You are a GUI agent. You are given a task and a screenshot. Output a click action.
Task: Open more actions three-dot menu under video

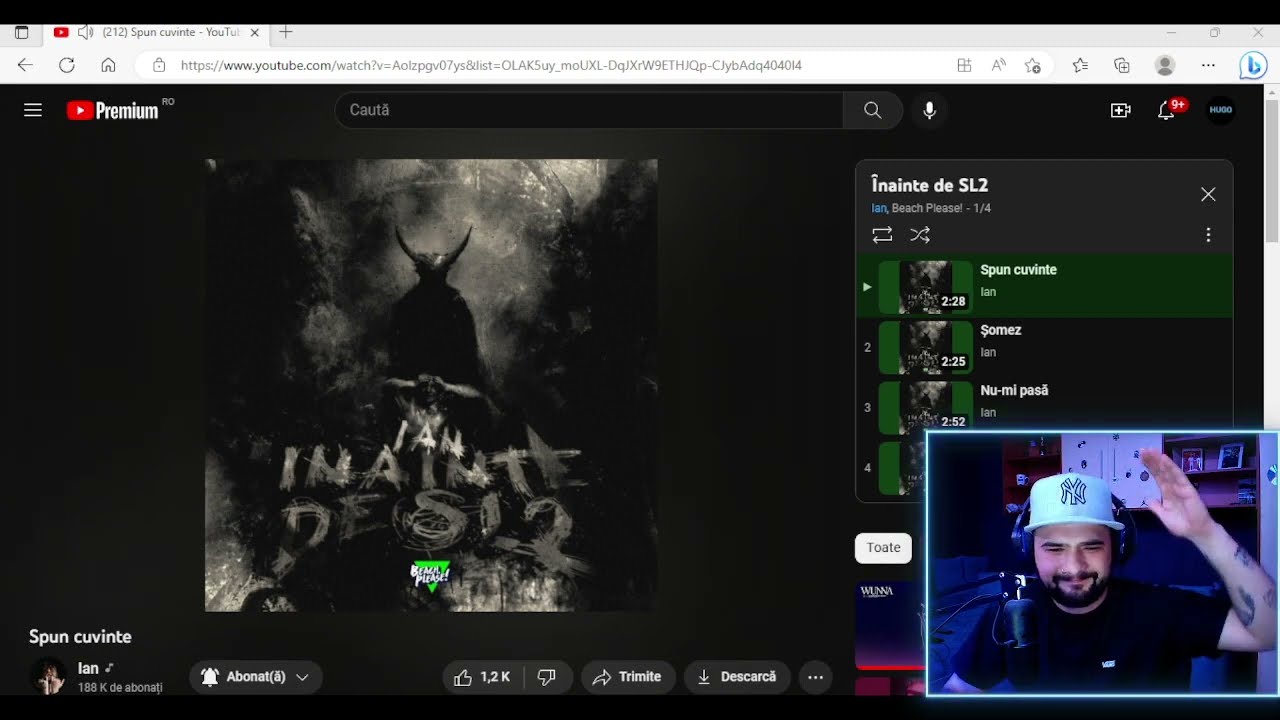click(815, 677)
